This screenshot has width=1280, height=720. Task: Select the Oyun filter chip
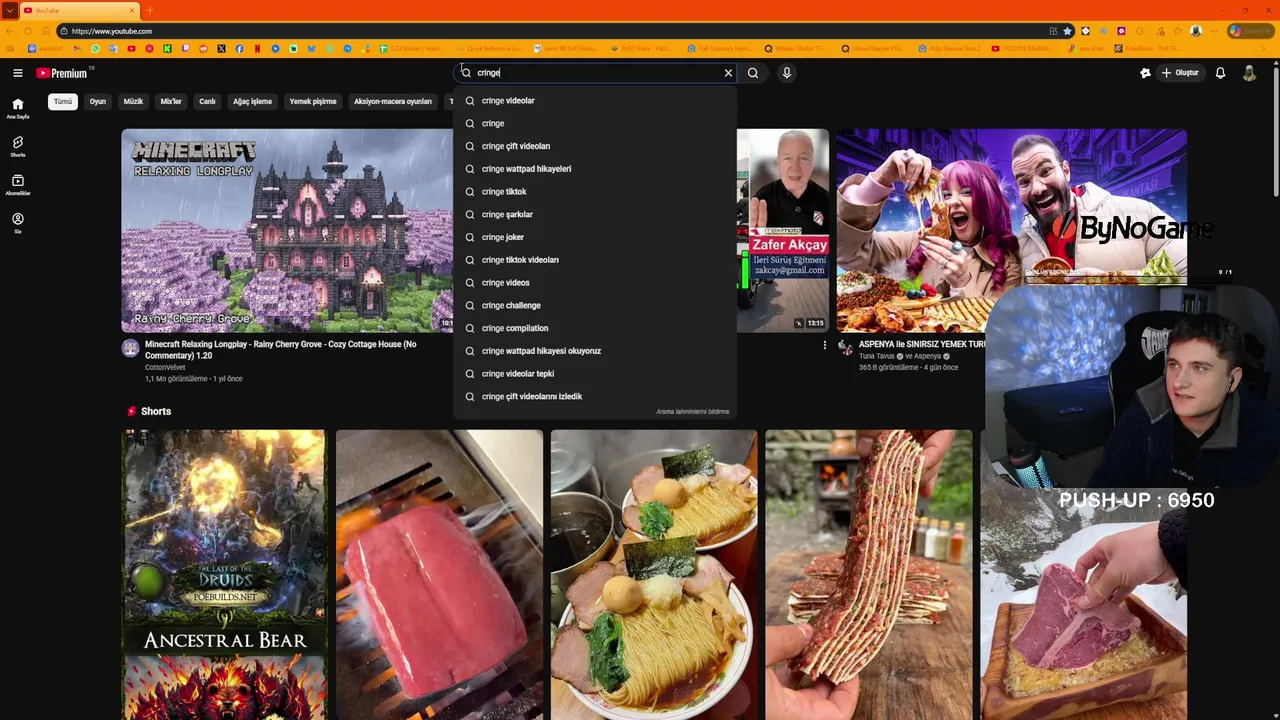pos(98,101)
